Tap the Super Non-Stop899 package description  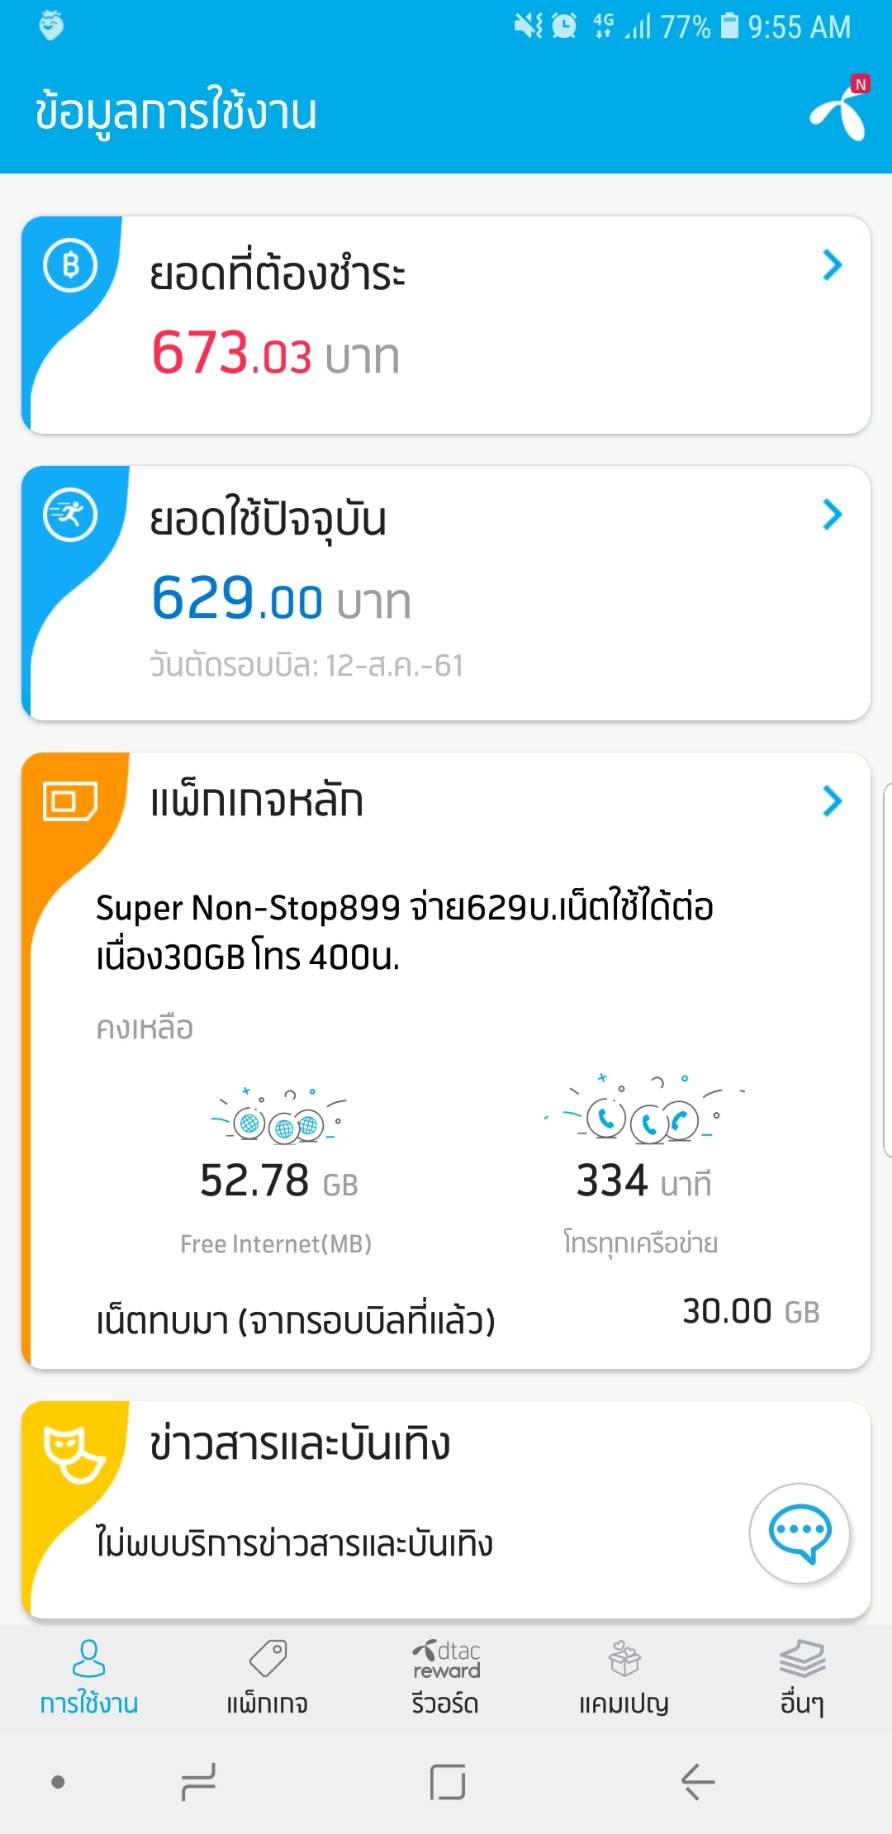point(404,932)
